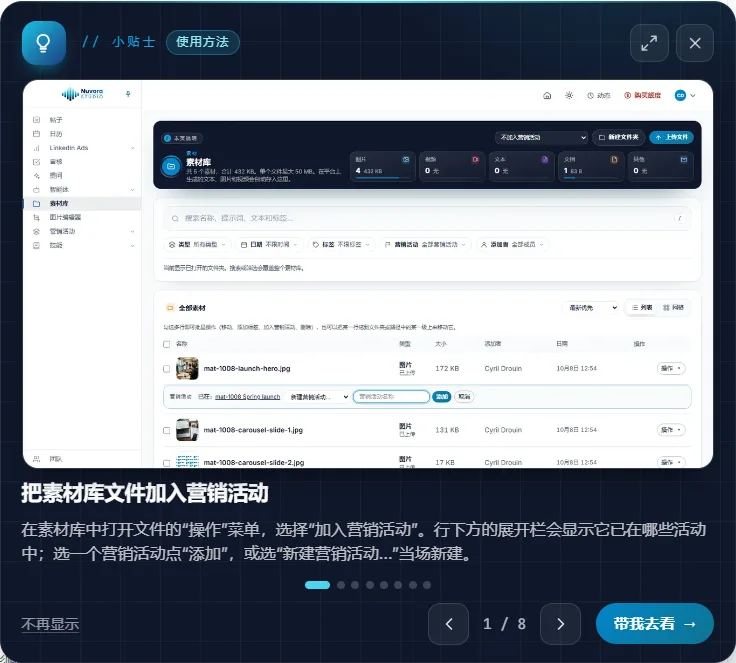
Task: Check the box for mat-1008-launch-hero.jpg
Action: pyautogui.click(x=167, y=369)
